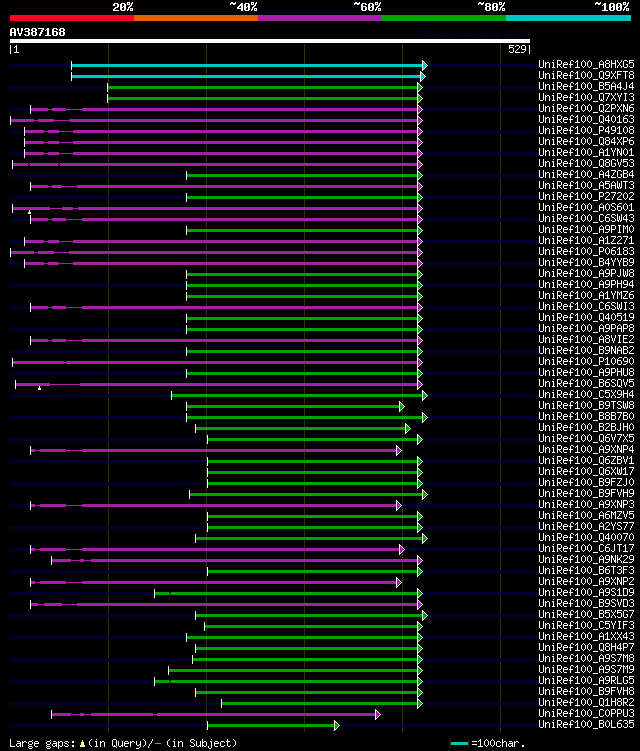Click the purple alignment bar of Q40163
640x751 pixels.
click(x=214, y=120)
